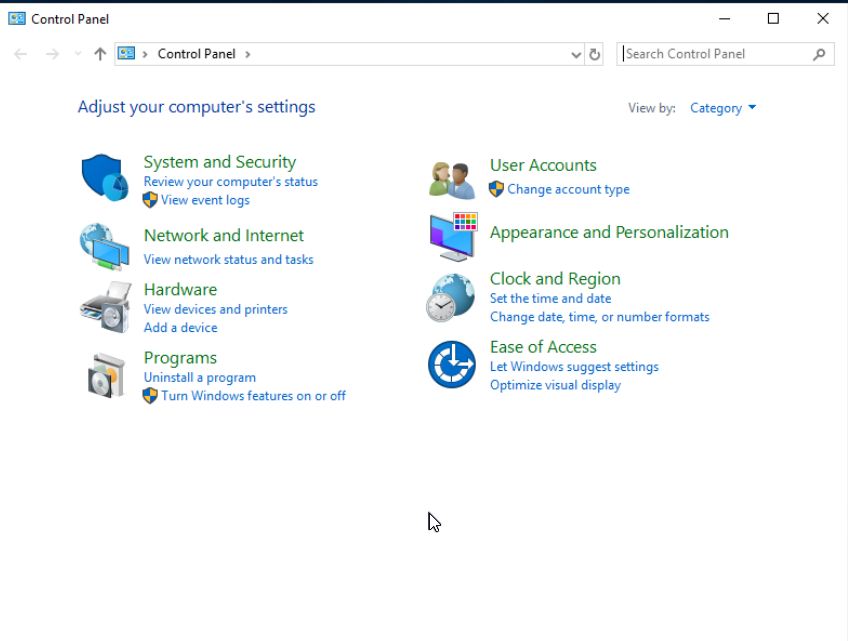Image resolution: width=848 pixels, height=641 pixels.
Task: Expand chevron before Control Panel breadcrumb
Action: coord(144,54)
